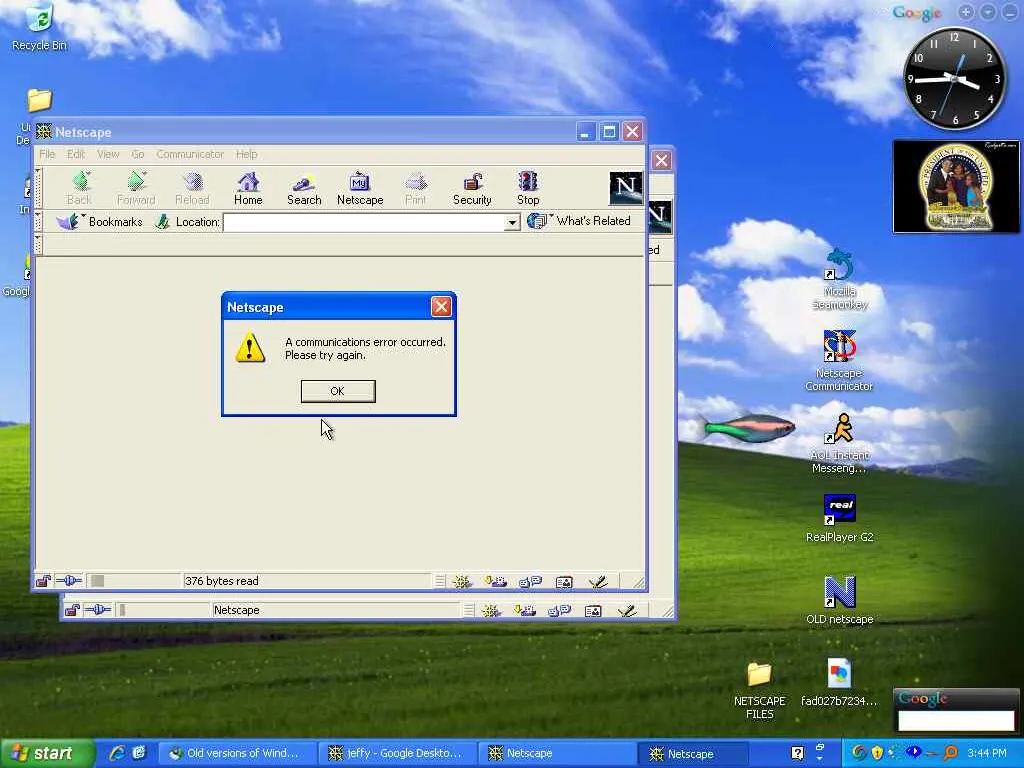This screenshot has width=1024, height=768.
Task: Click the orange magnifier tray icon
Action: (951, 753)
